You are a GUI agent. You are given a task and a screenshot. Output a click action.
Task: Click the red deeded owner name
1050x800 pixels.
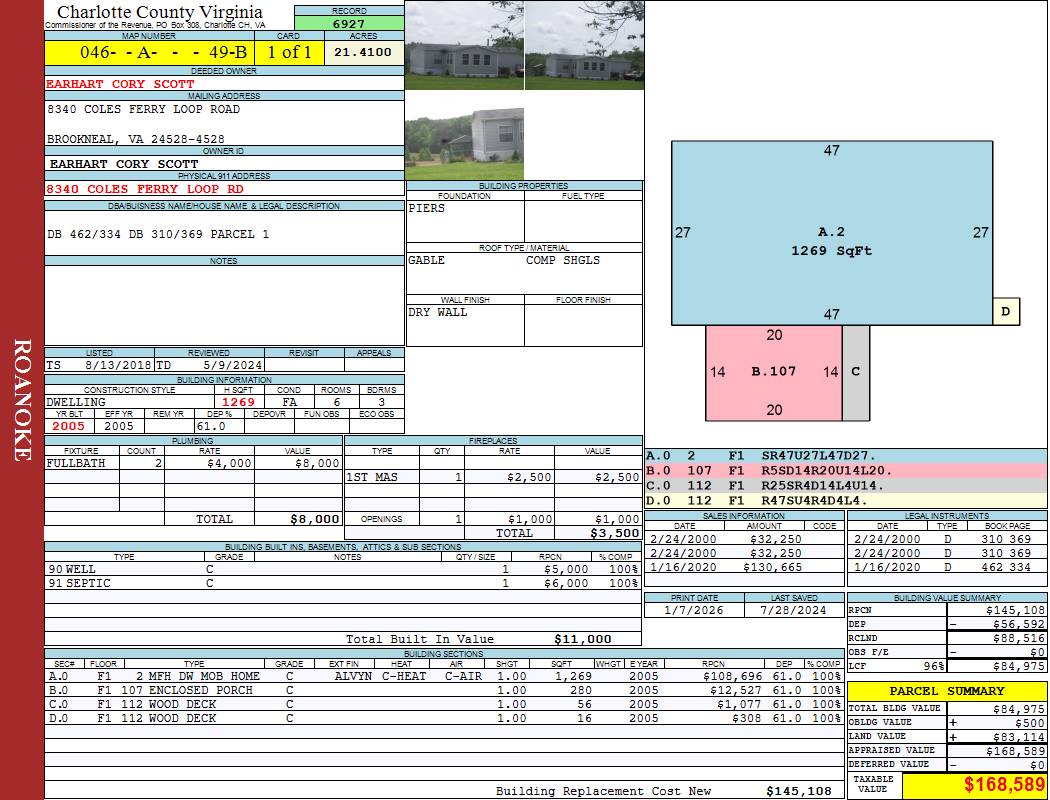(x=121, y=84)
